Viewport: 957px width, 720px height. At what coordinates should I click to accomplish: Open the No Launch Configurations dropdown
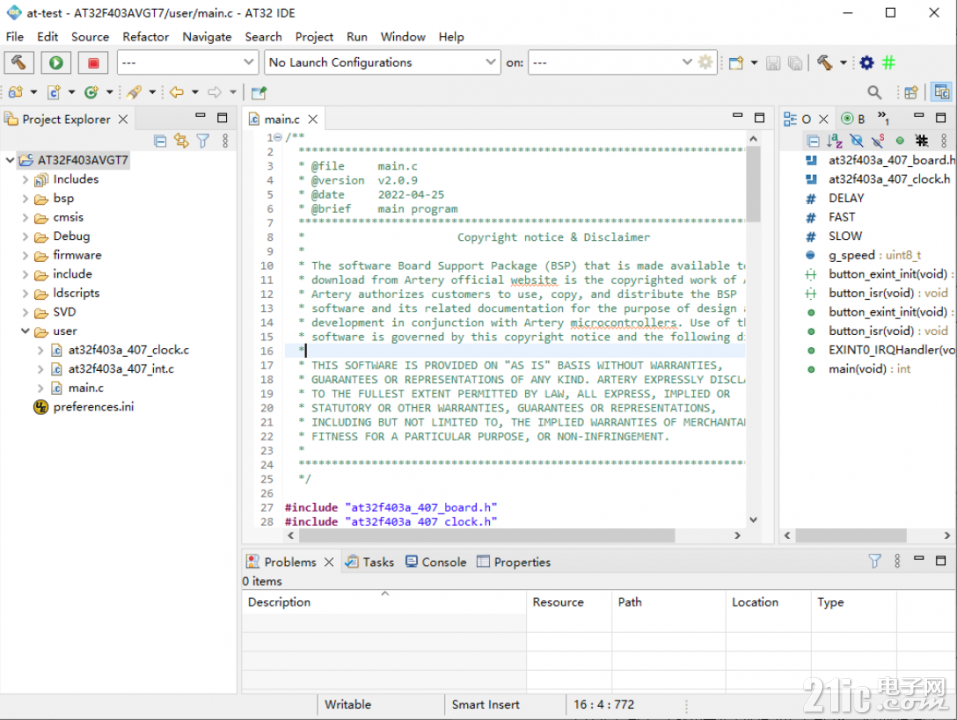tap(382, 62)
